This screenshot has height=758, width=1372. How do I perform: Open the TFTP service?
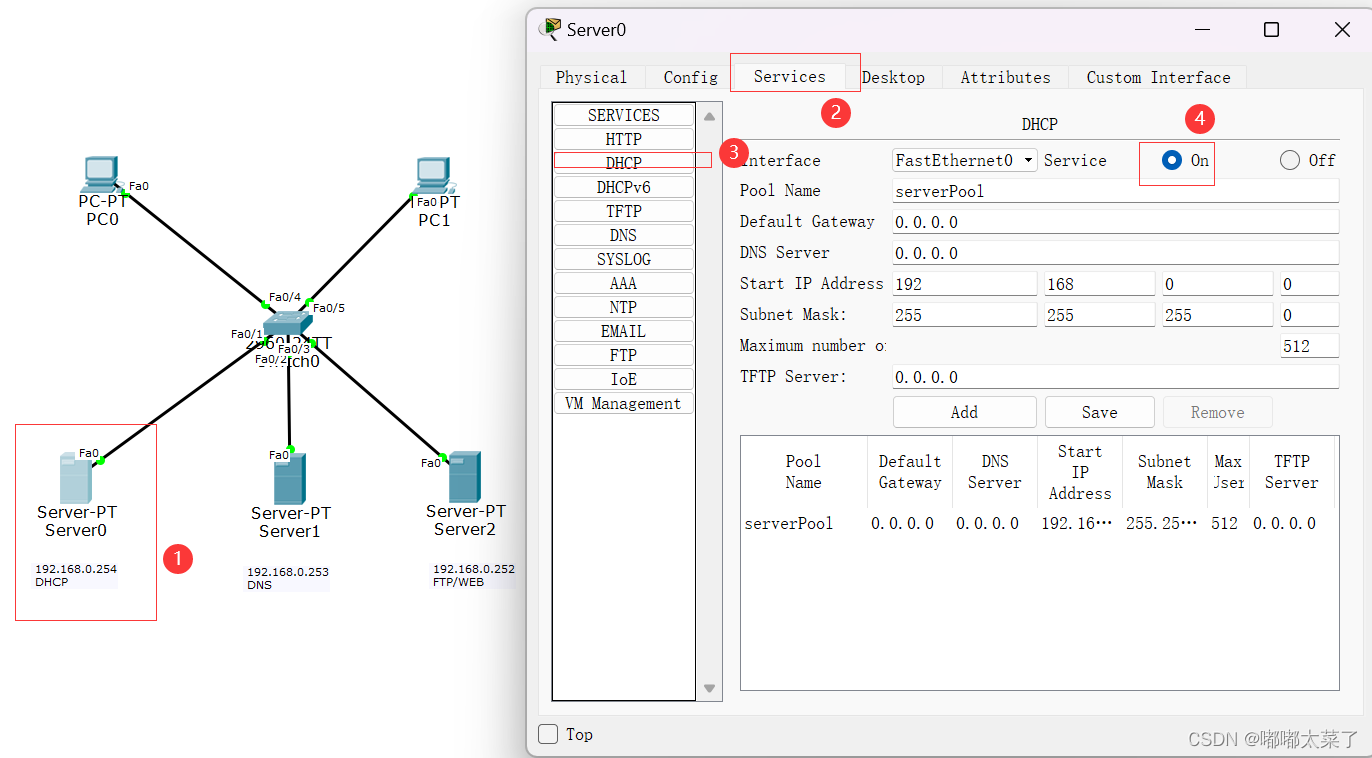pos(624,211)
